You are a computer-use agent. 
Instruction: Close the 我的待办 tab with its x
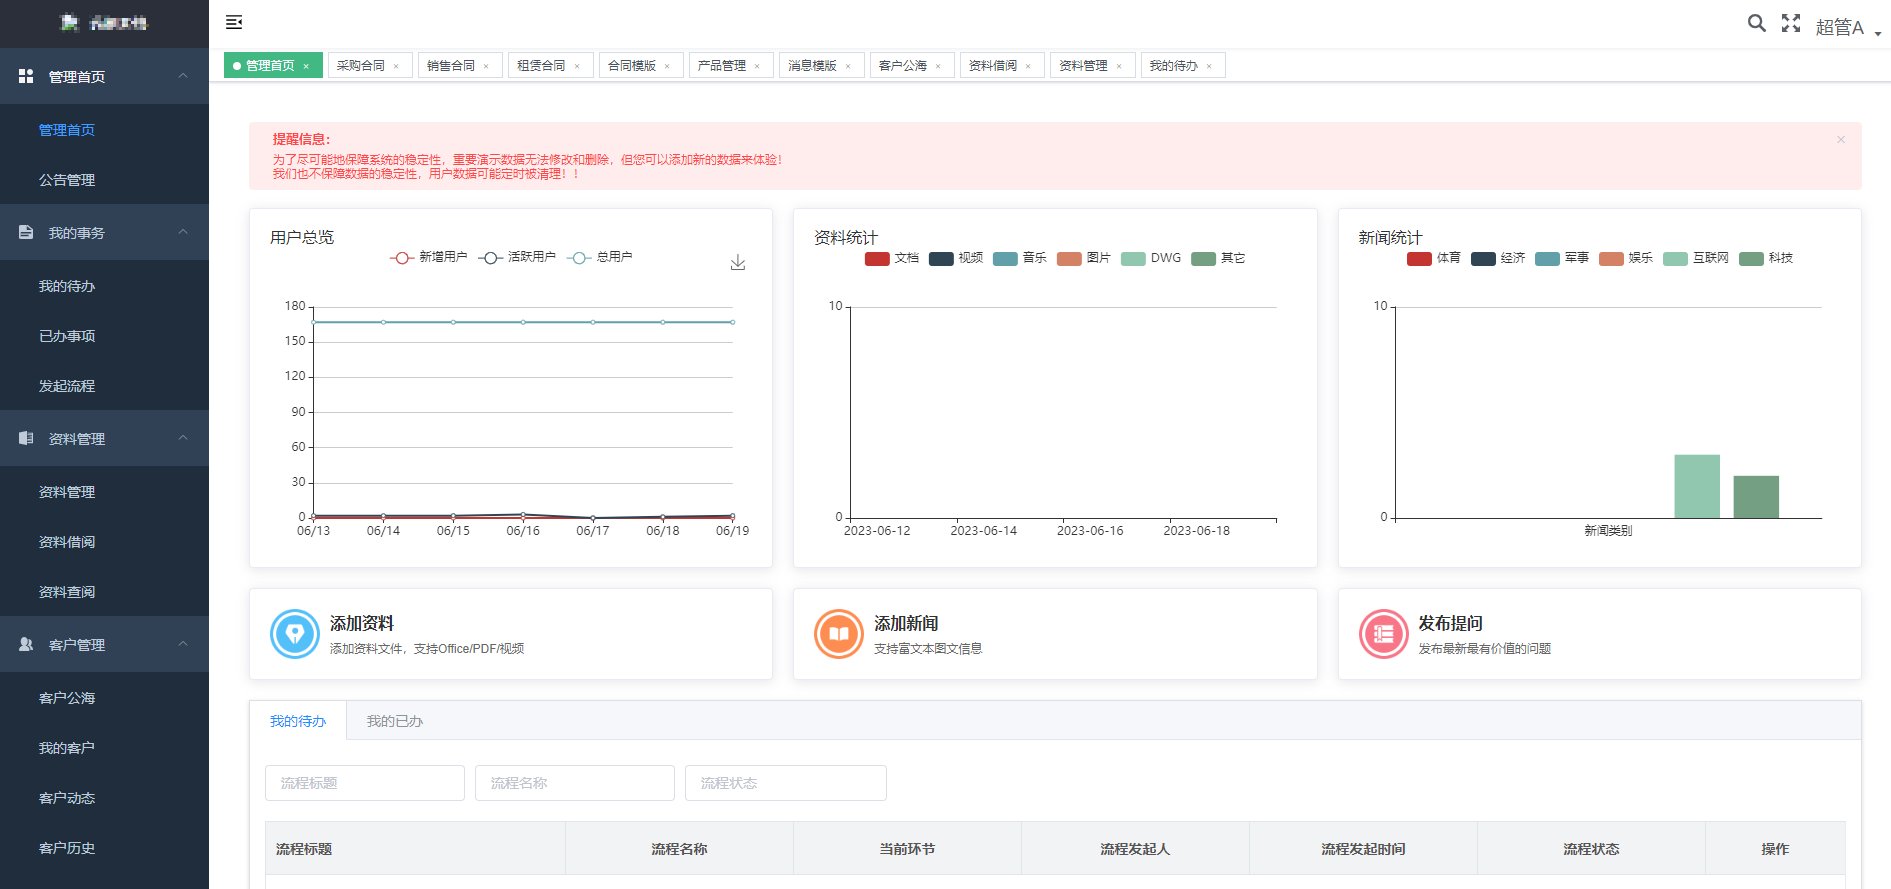click(x=1209, y=66)
